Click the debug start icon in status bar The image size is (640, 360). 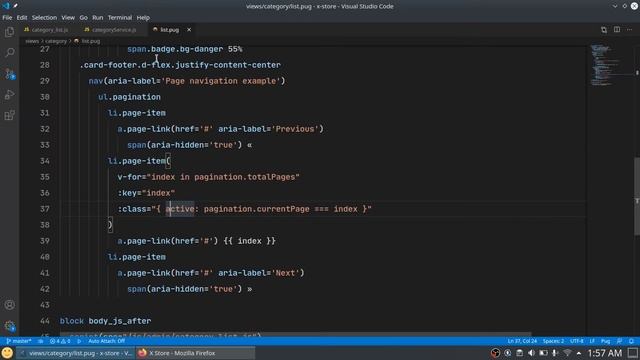(79, 341)
